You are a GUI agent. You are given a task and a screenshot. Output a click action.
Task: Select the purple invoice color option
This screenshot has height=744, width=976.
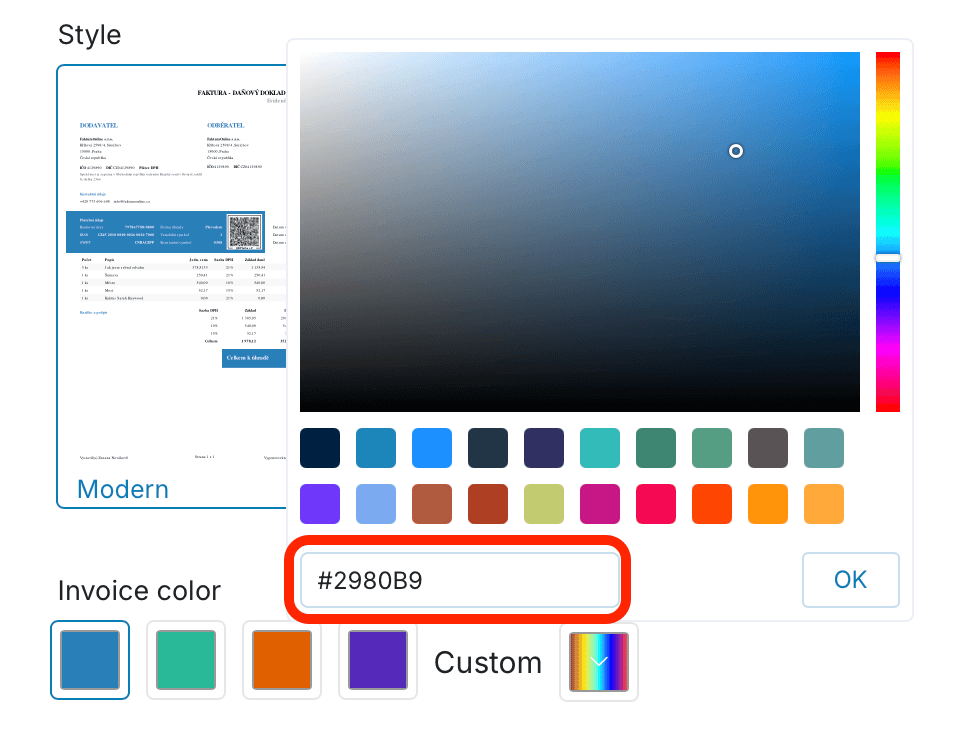coord(378,660)
